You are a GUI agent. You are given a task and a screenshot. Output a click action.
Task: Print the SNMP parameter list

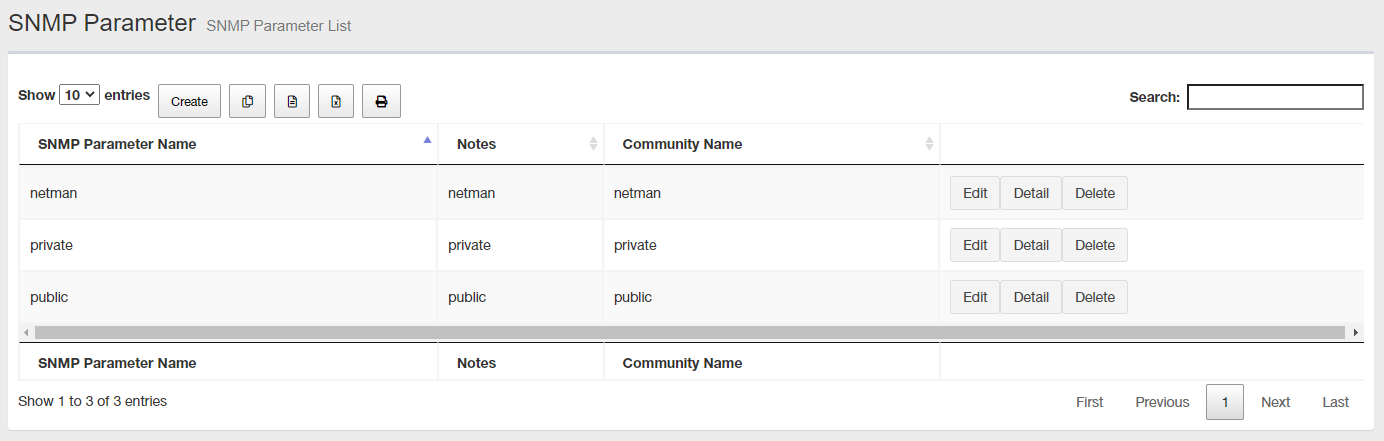click(x=381, y=101)
